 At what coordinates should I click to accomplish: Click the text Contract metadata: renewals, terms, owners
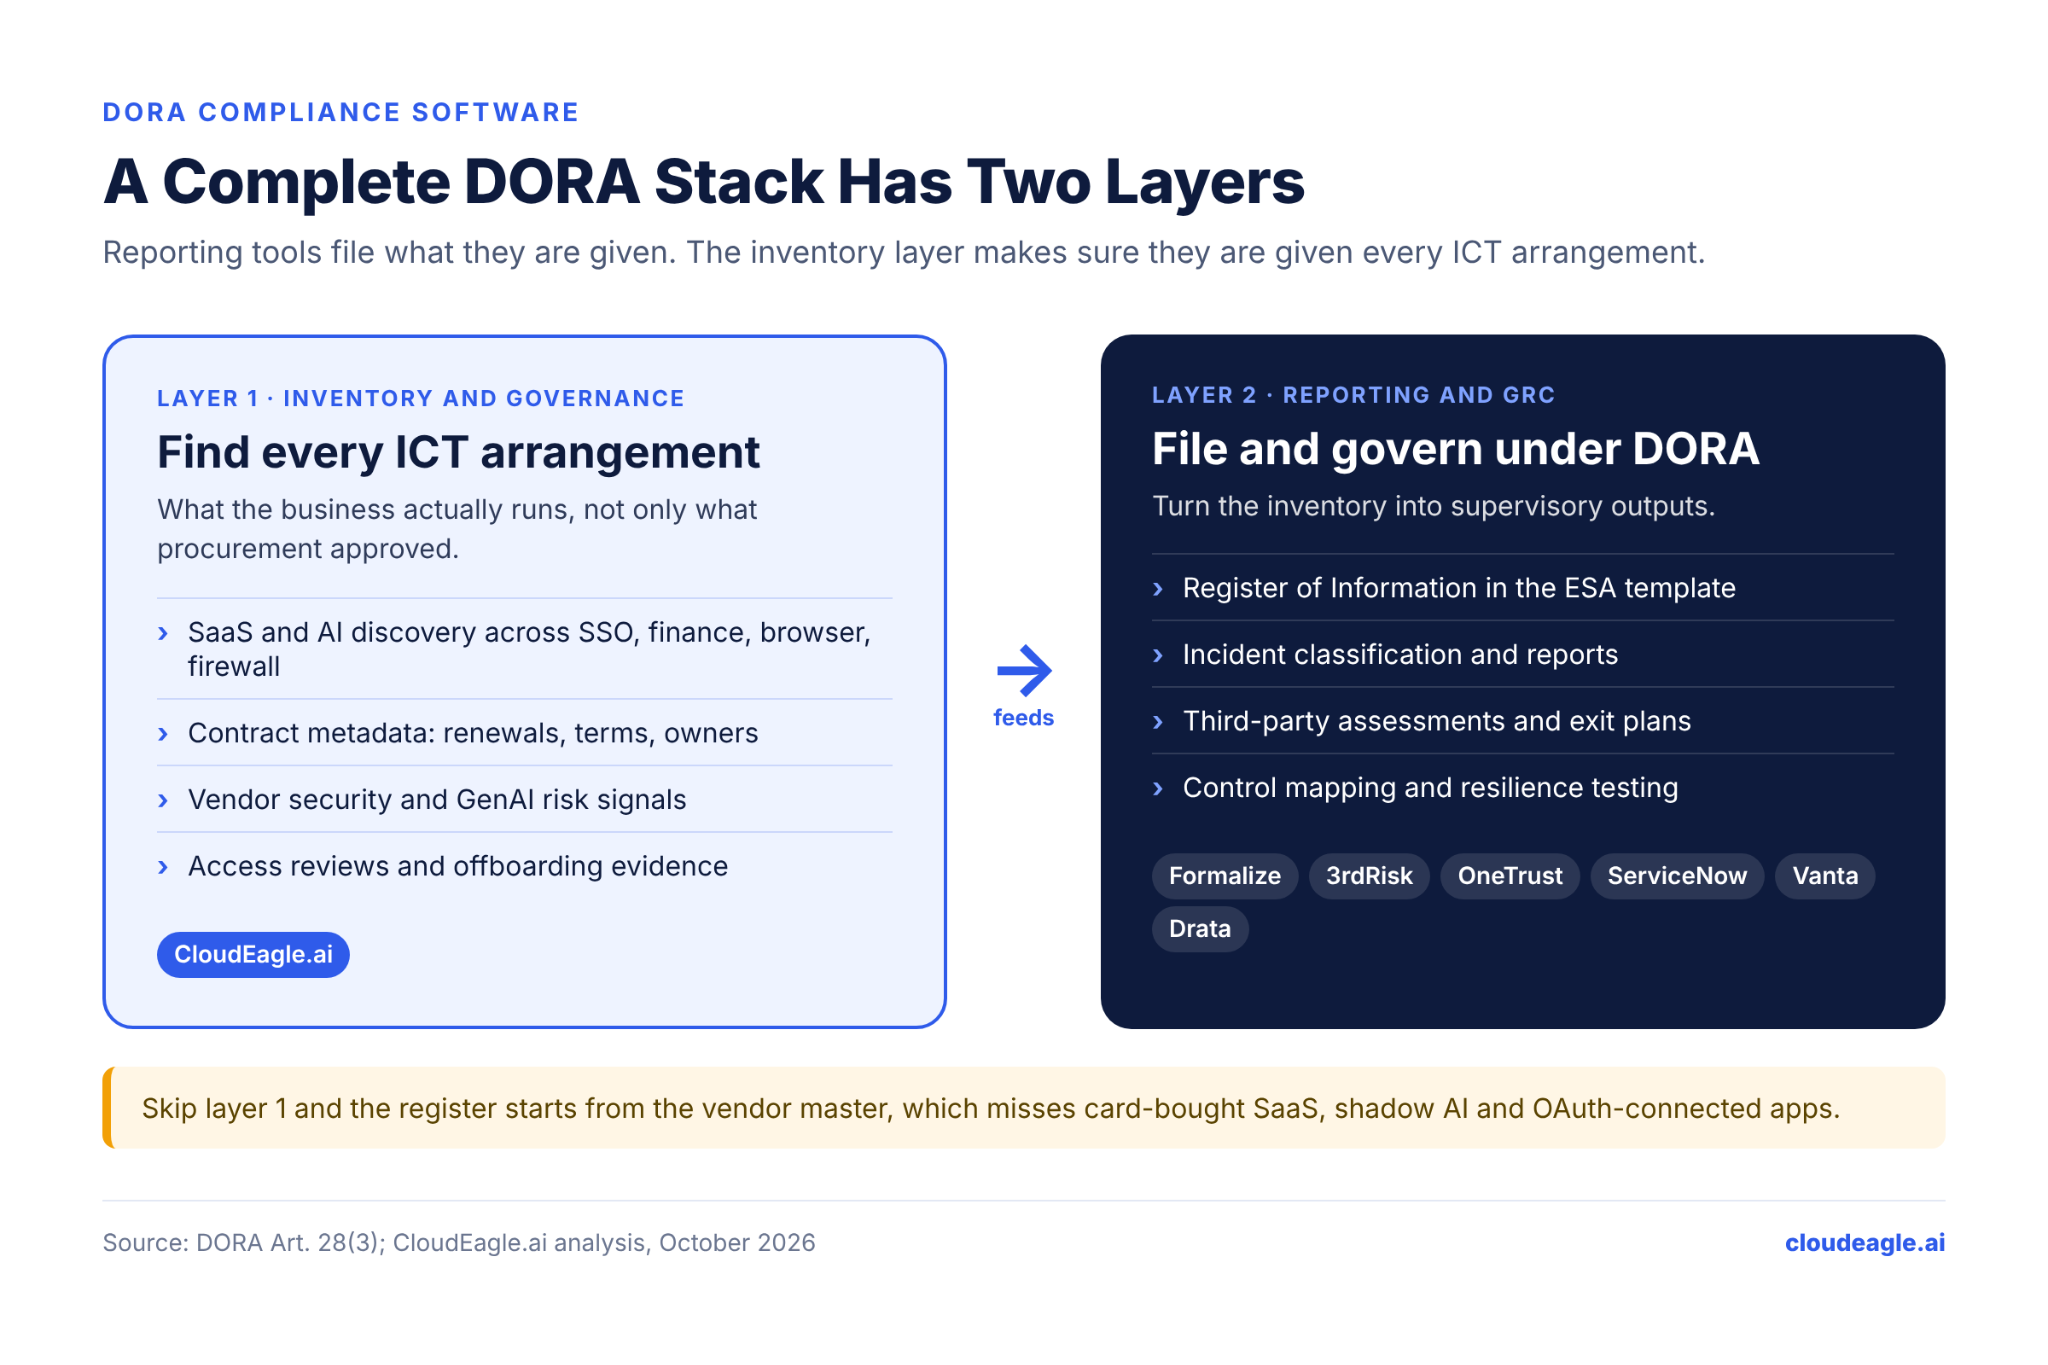473,733
